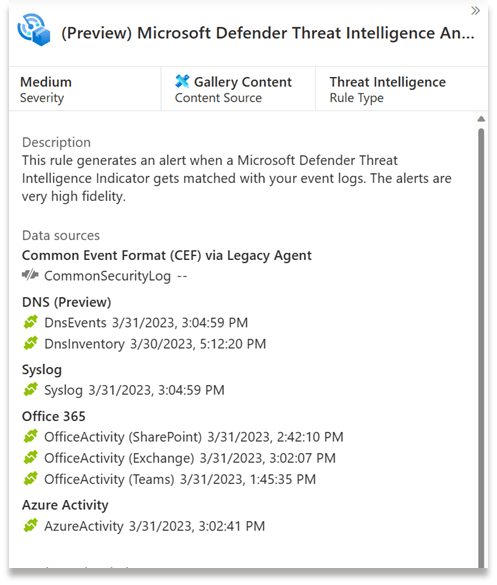497x585 pixels.
Task: Click the Rule Type label
Action: [356, 98]
